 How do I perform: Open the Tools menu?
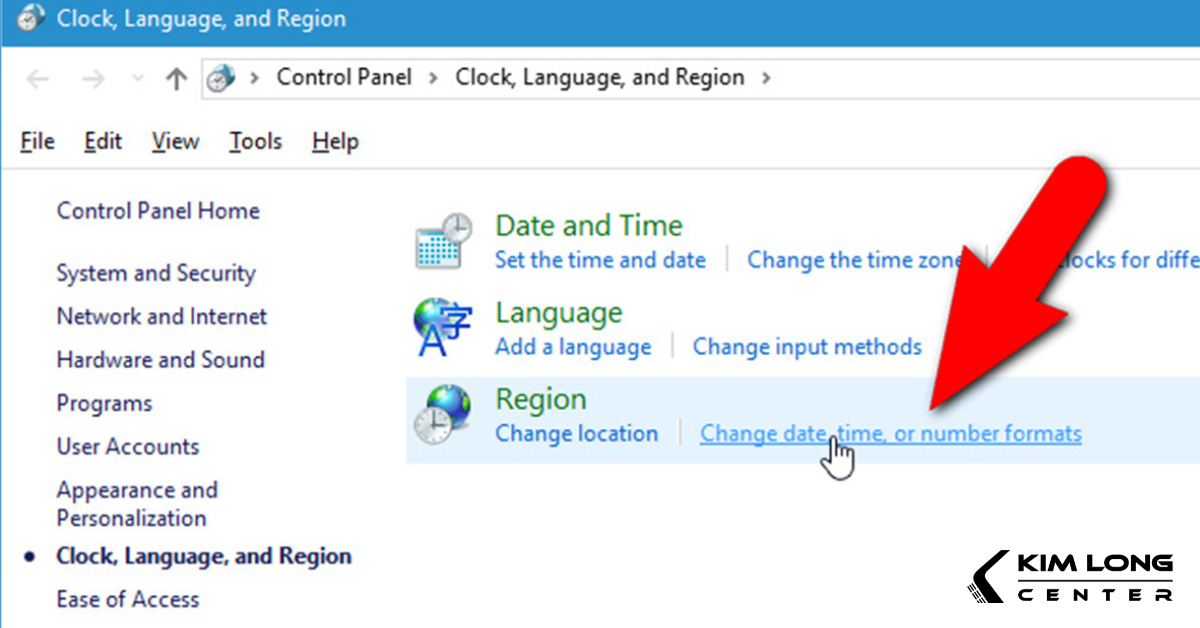254,141
